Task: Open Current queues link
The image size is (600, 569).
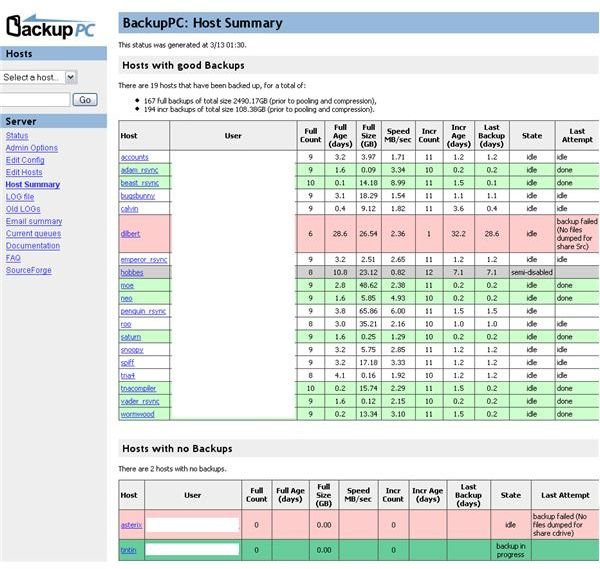Action: [x=33, y=233]
